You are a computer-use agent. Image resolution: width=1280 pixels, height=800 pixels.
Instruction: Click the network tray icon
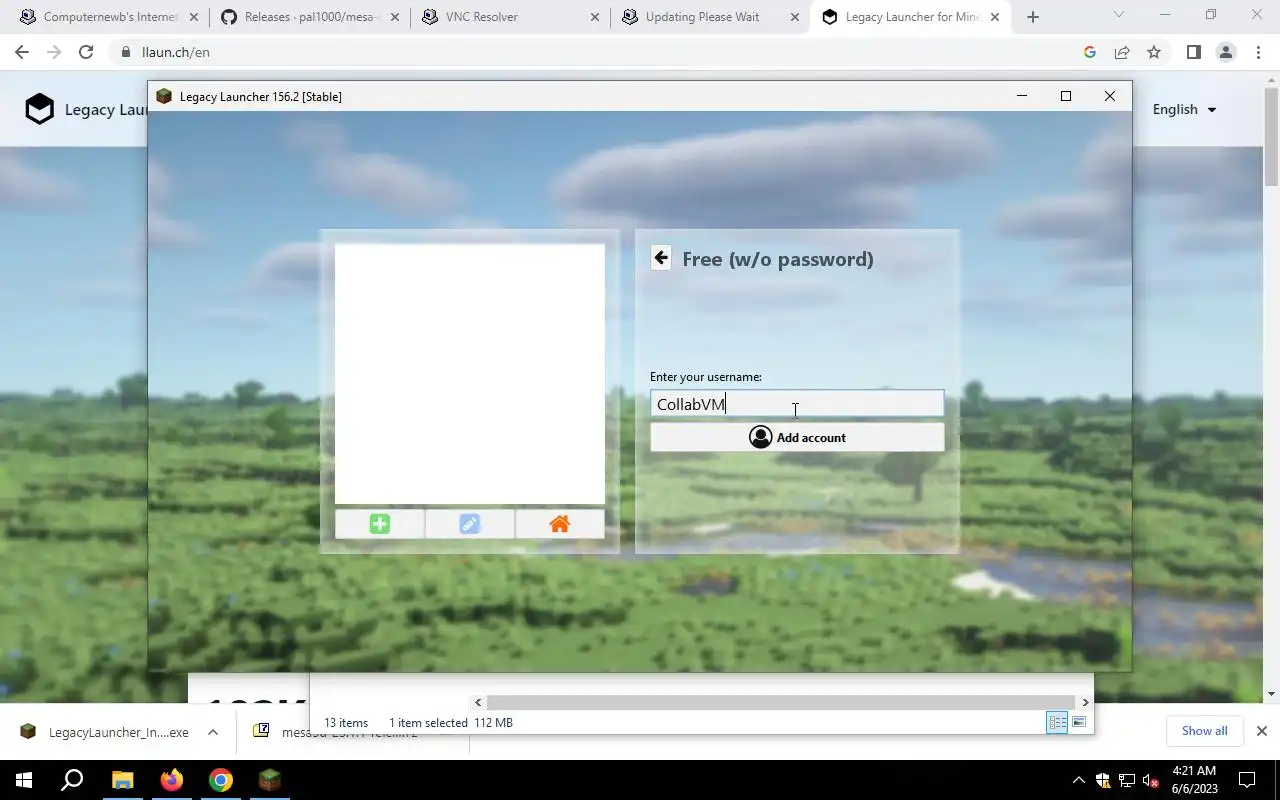(1127, 780)
